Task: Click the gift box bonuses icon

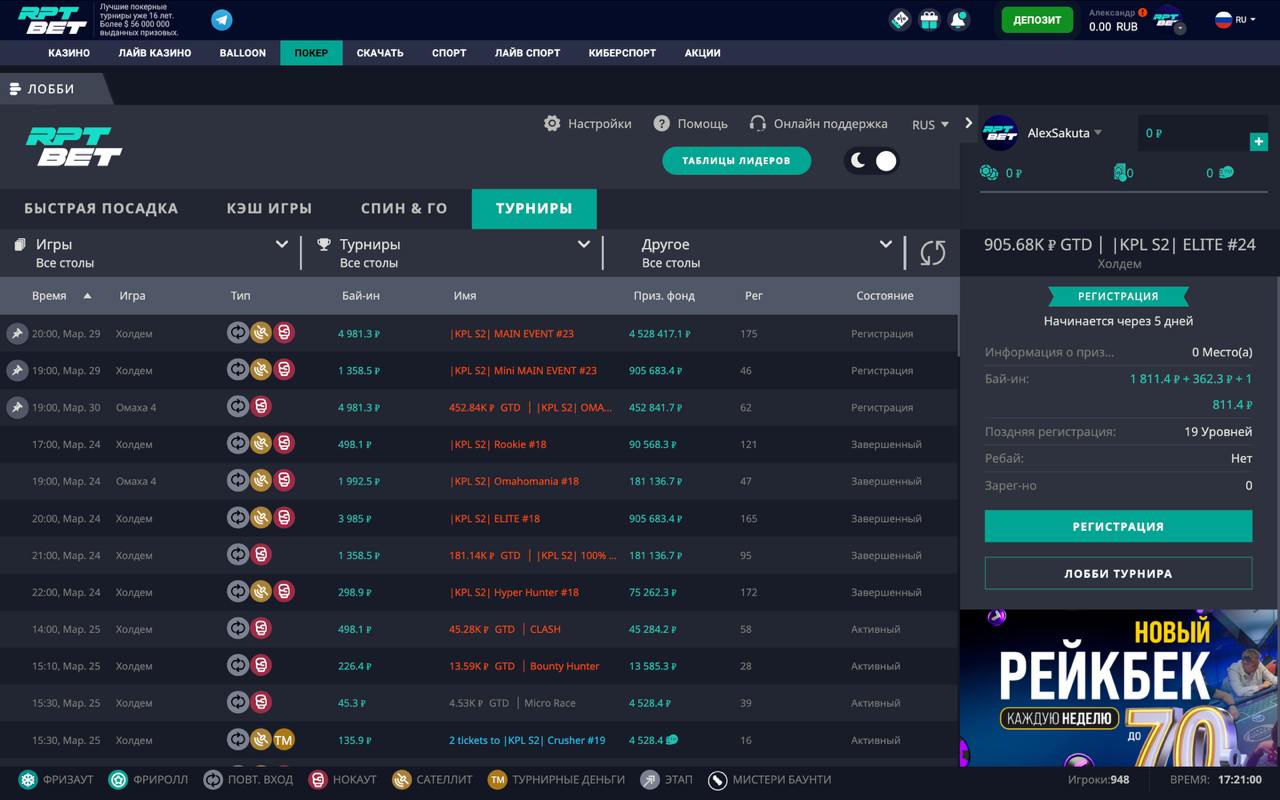Action: 929,20
